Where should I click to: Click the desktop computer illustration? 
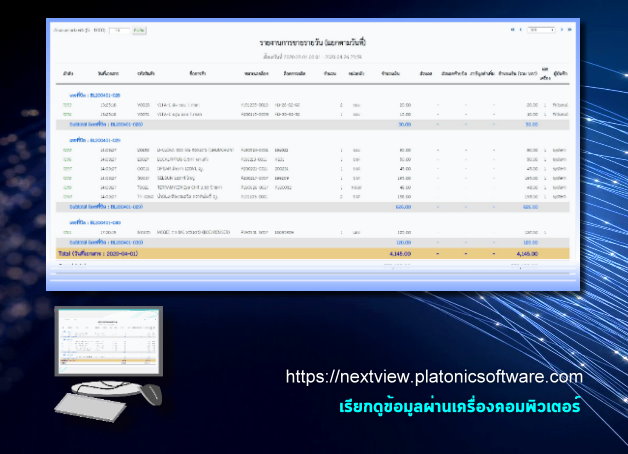click(x=109, y=364)
